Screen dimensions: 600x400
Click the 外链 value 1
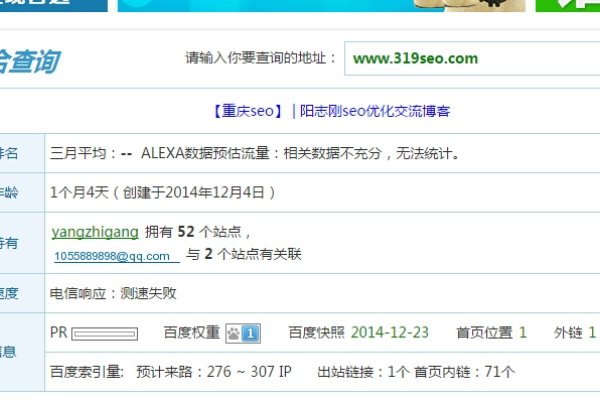pos(592,332)
